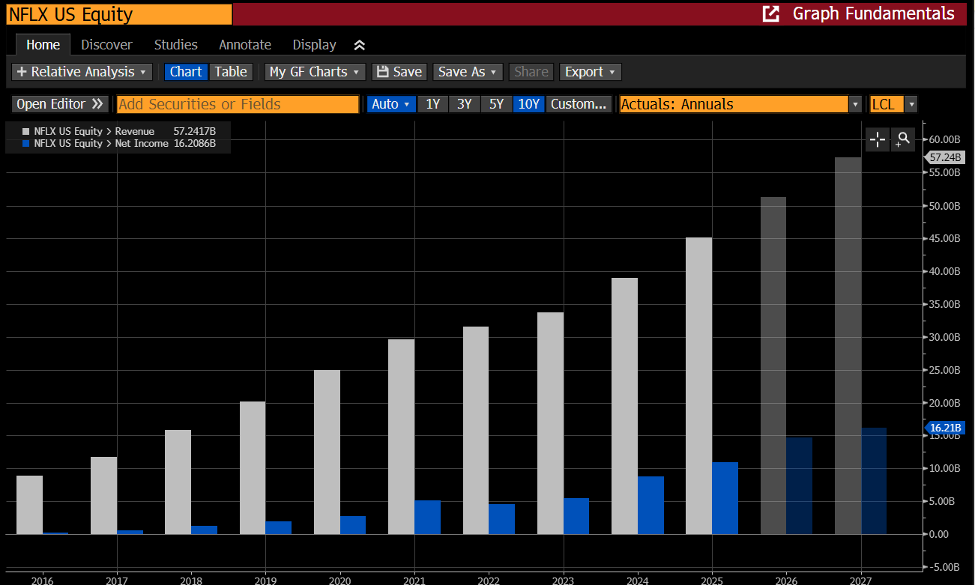The image size is (977, 585).
Task: Click the NFLX US Equity security field
Action: (x=119, y=14)
